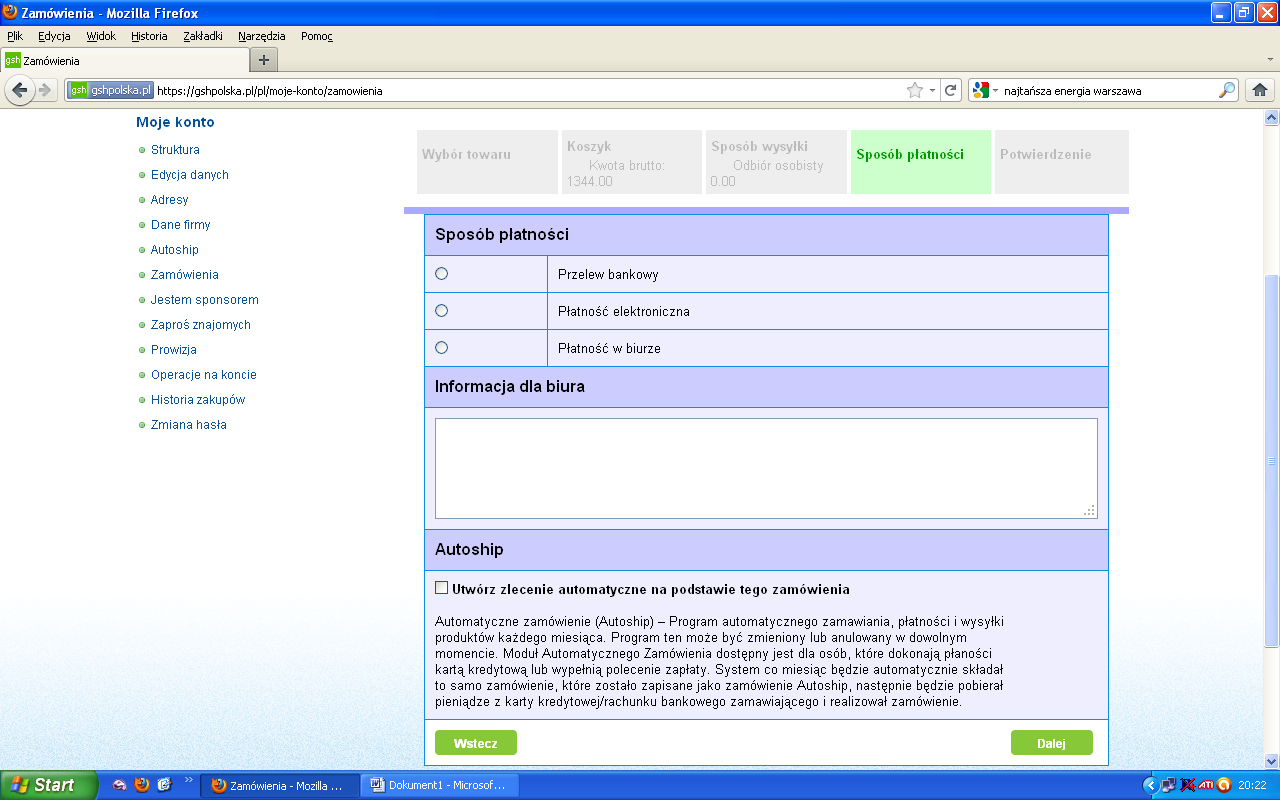Click the search magnifier icon
The width and height of the screenshot is (1280, 800).
[x=1227, y=90]
